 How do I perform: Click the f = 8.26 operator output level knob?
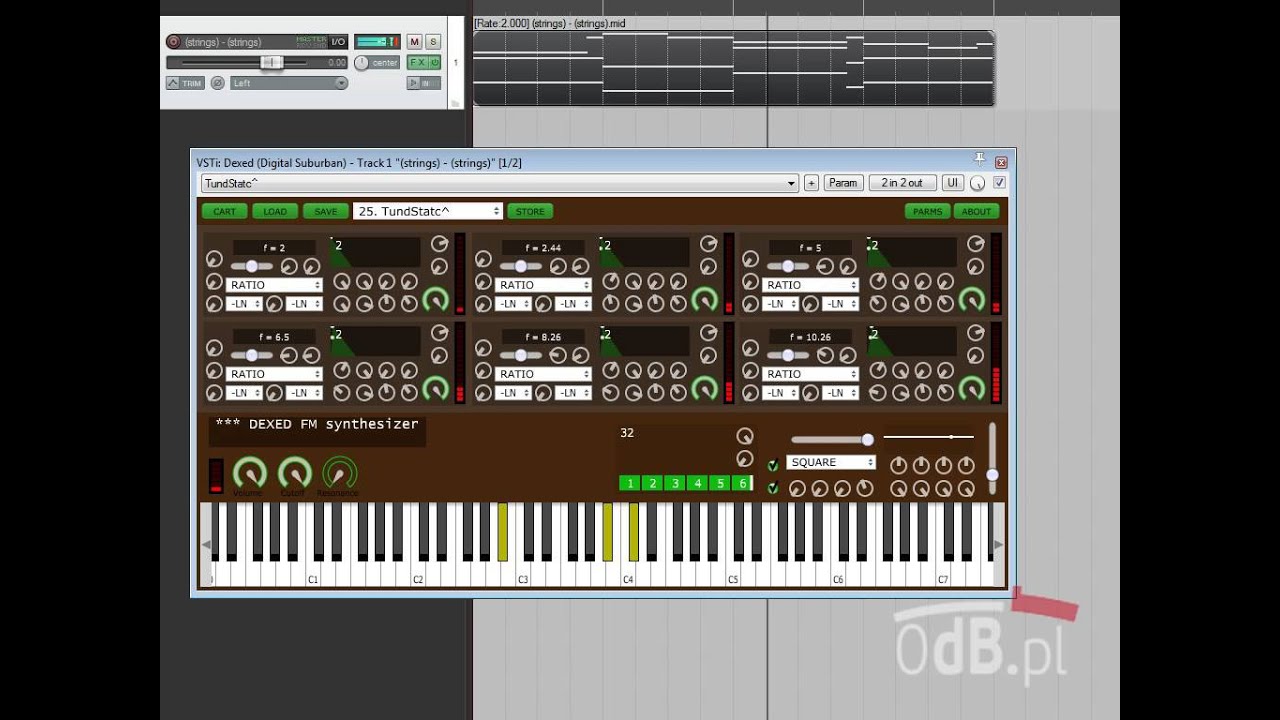pyautogui.click(x=704, y=388)
